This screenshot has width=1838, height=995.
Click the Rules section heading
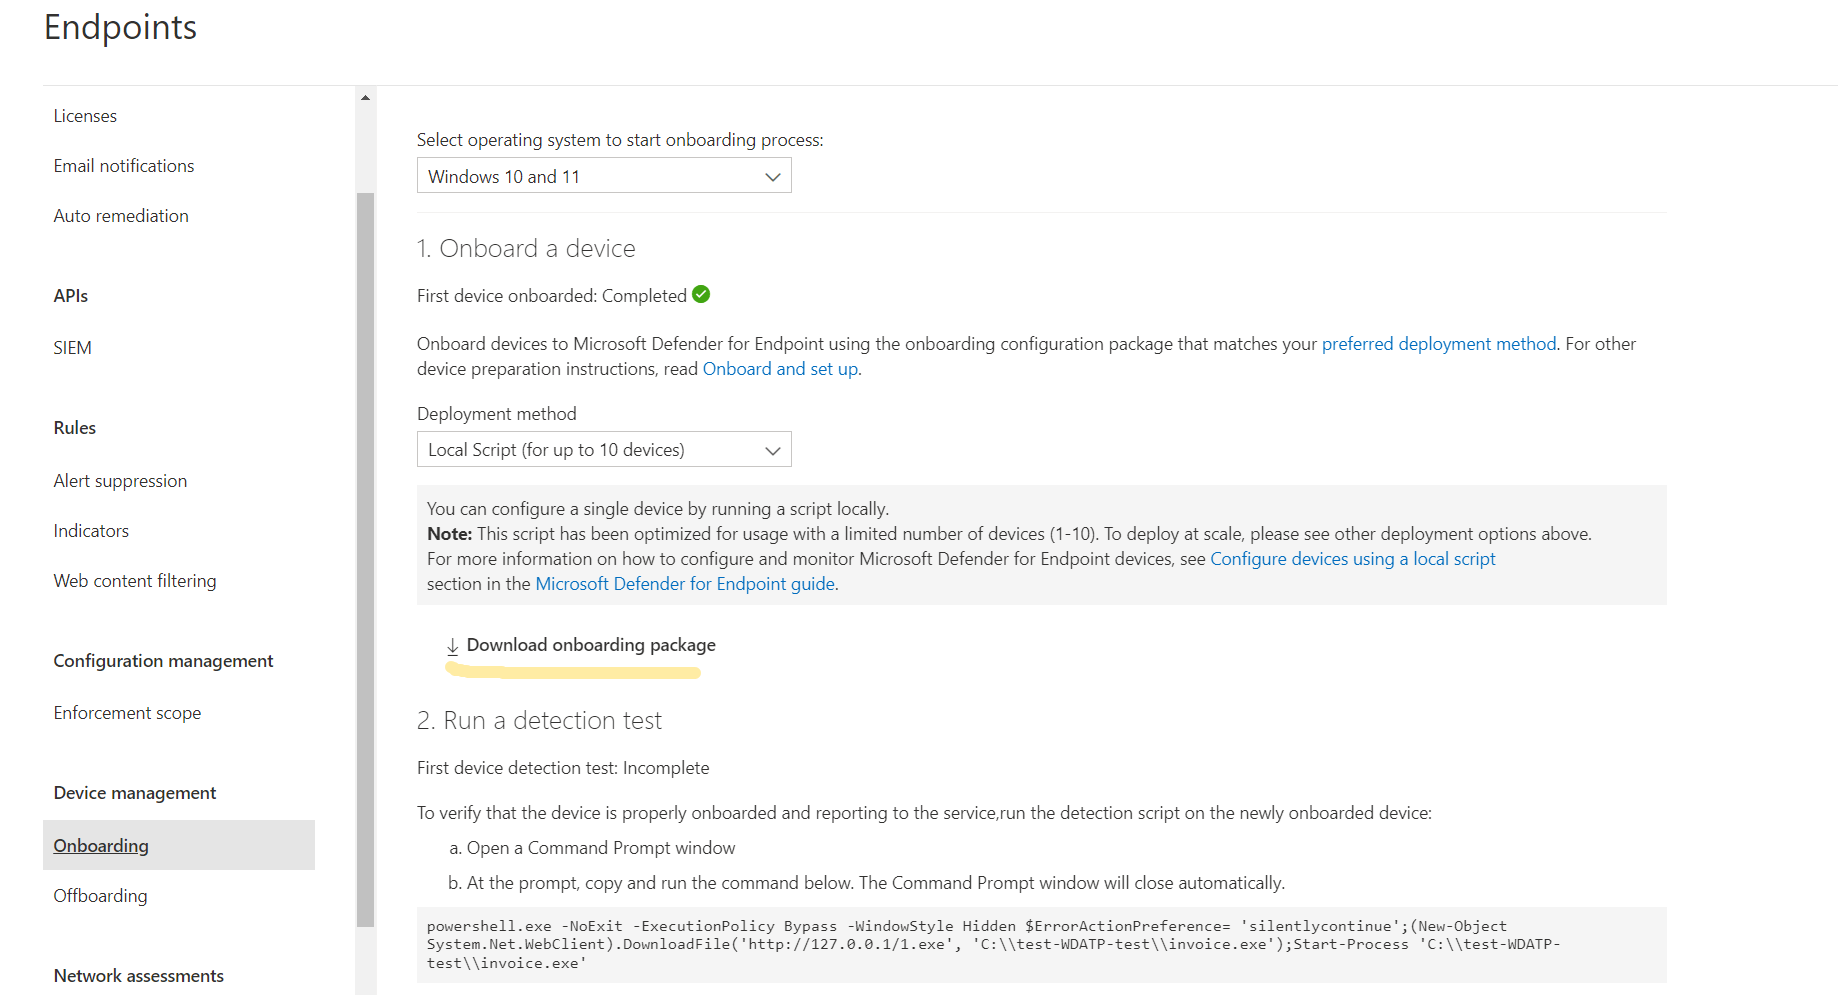(x=75, y=428)
